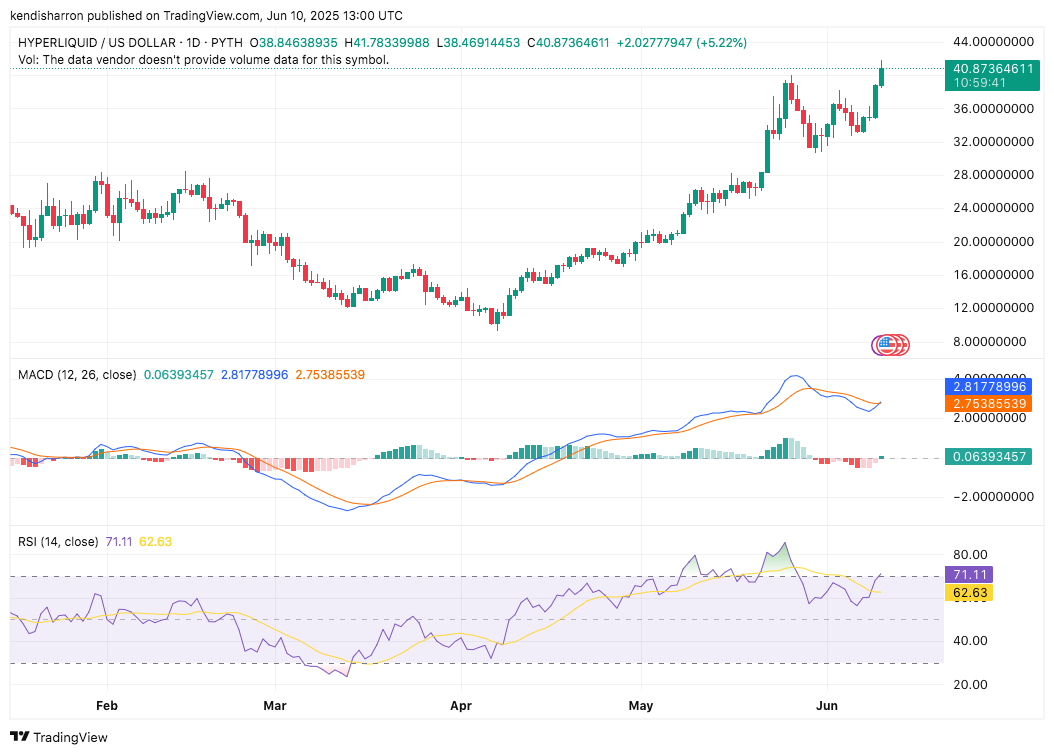The width and height of the screenshot is (1054, 754).
Task: Click the countdown timer 10:59:41
Action: 979,83
